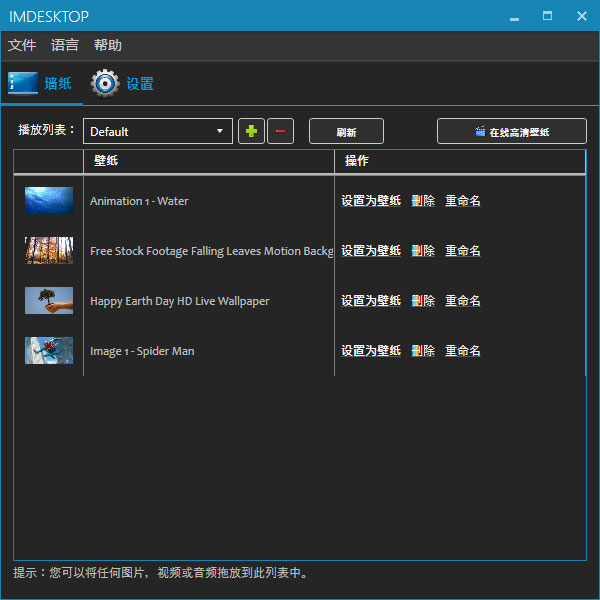Delete the Animation 1 - Water entry
The image size is (600, 600).
click(x=423, y=201)
